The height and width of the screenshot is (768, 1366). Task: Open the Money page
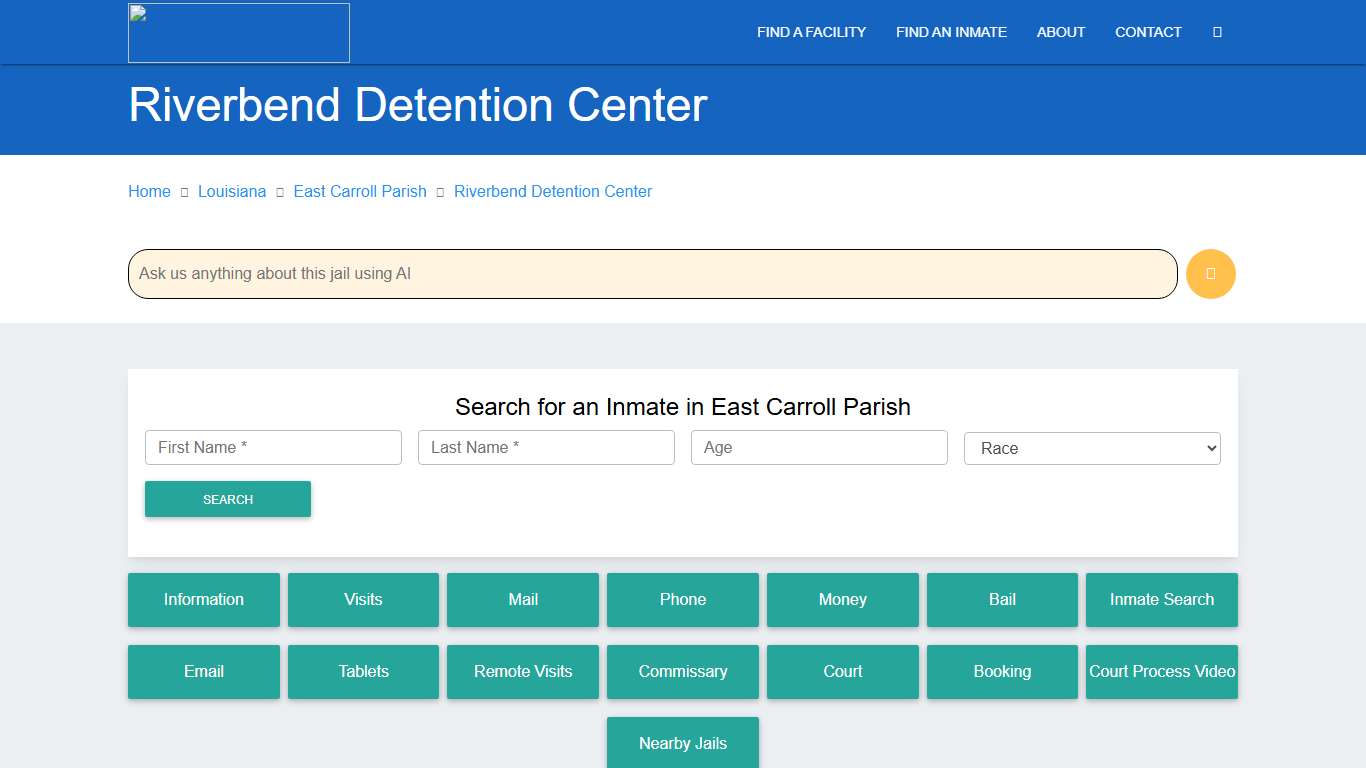click(842, 599)
